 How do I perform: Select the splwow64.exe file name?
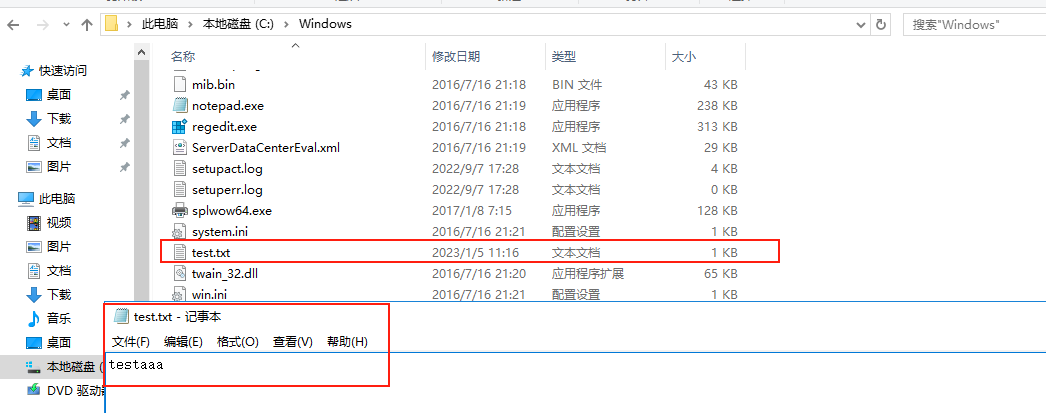[x=231, y=211]
